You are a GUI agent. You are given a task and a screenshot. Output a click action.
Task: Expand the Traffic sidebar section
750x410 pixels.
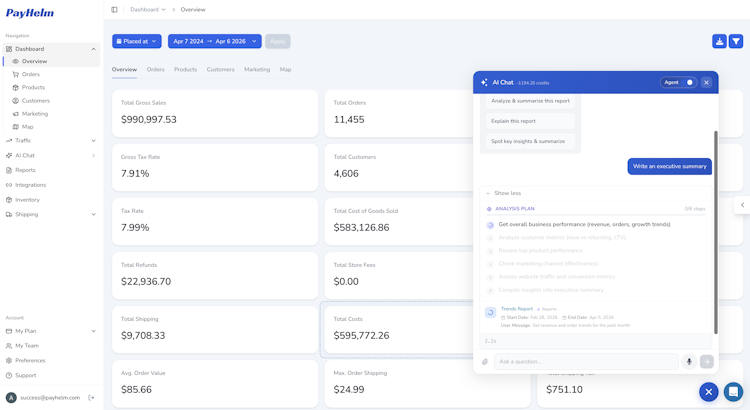click(93, 141)
